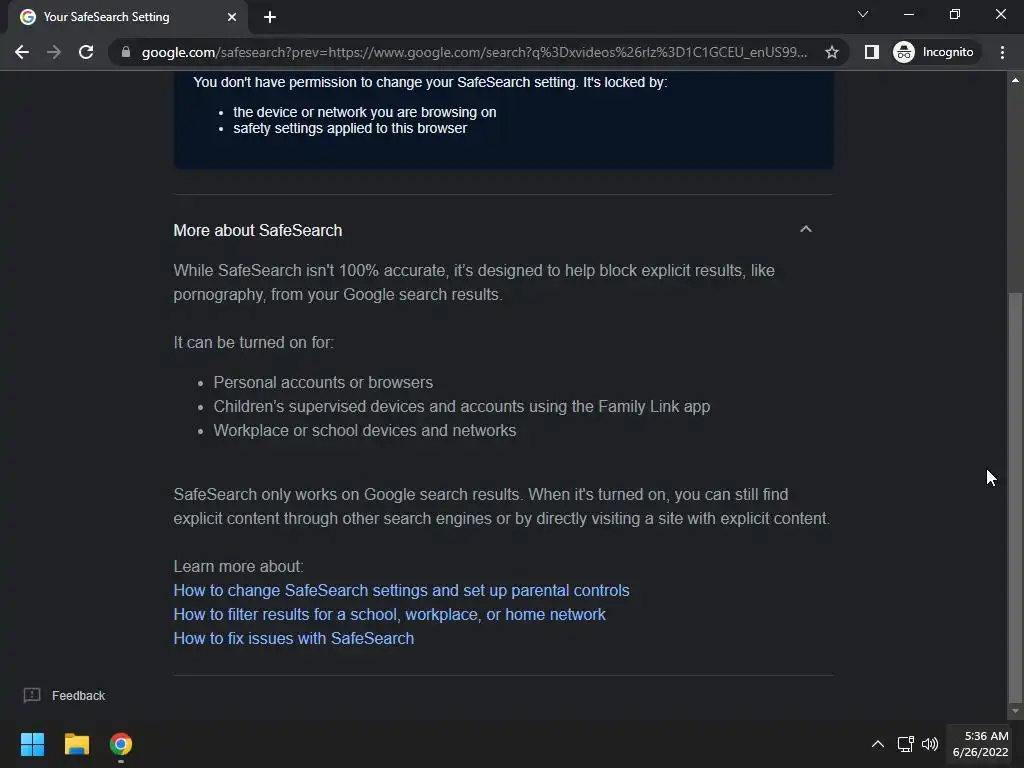This screenshot has height=768, width=1024.
Task: Collapse the More about SafeSearch section
Action: (806, 229)
